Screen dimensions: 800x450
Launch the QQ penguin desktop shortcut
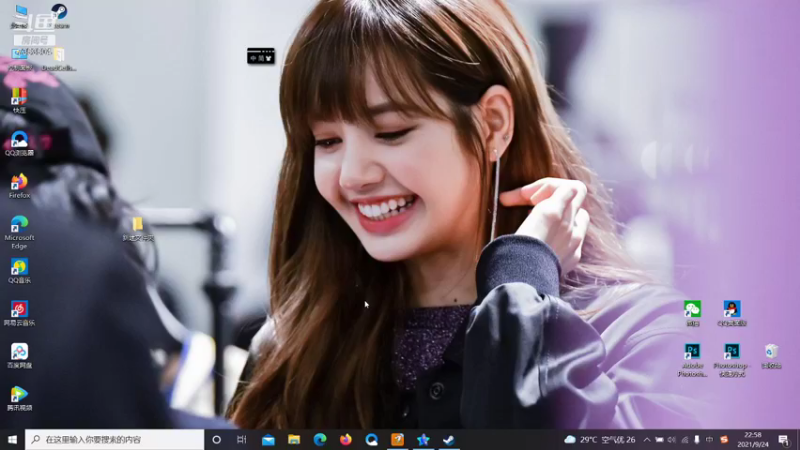click(x=732, y=313)
